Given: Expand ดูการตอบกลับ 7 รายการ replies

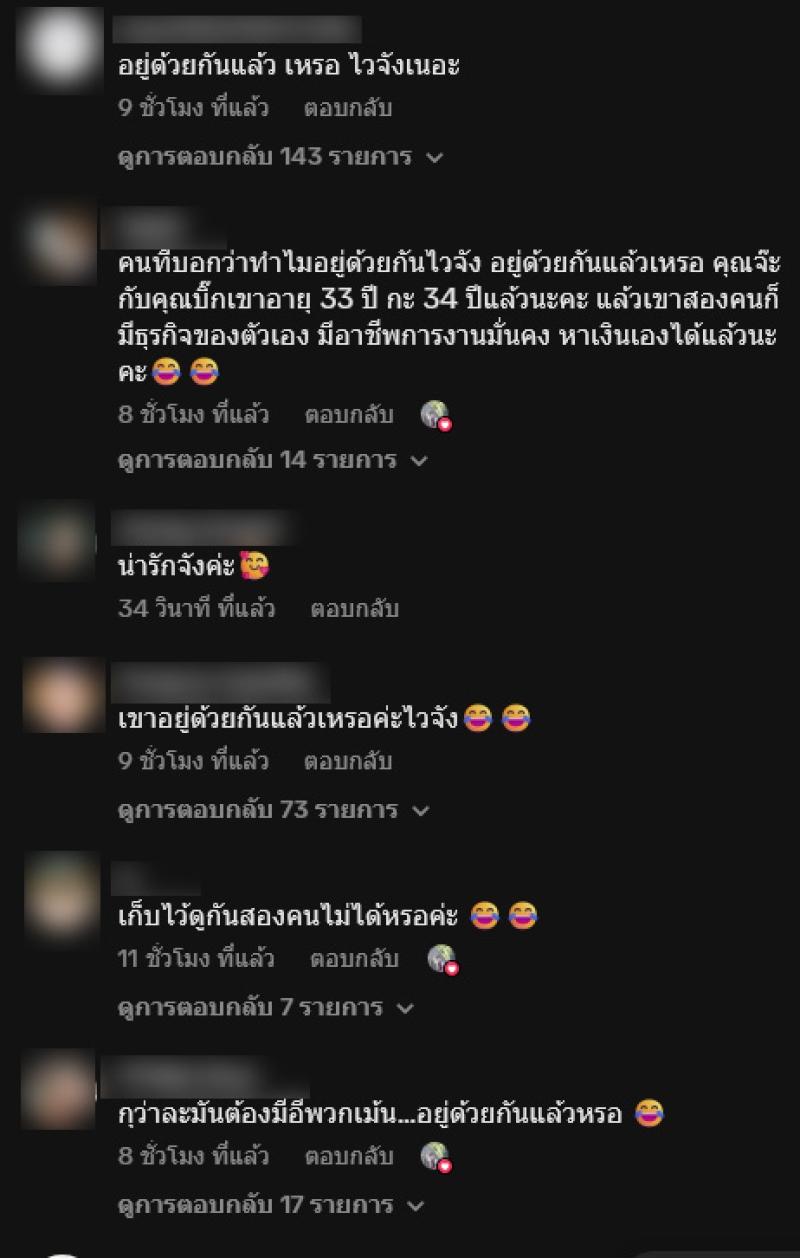Looking at the screenshot, I should [265, 1008].
